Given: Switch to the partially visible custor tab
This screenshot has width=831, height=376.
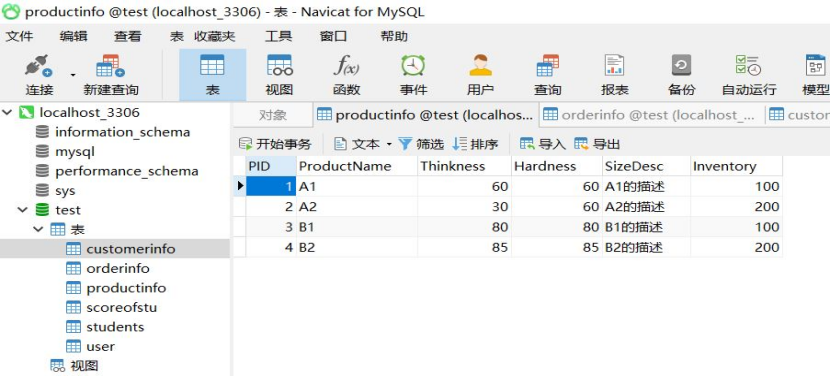Looking at the screenshot, I should tap(798, 115).
